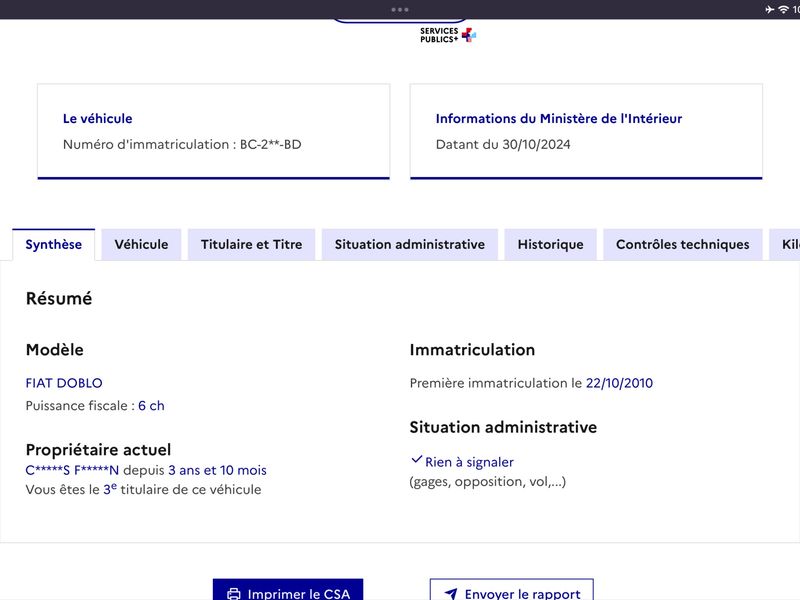The height and width of the screenshot is (600, 800).
Task: Click the Services Publics+ logo
Action: (448, 35)
